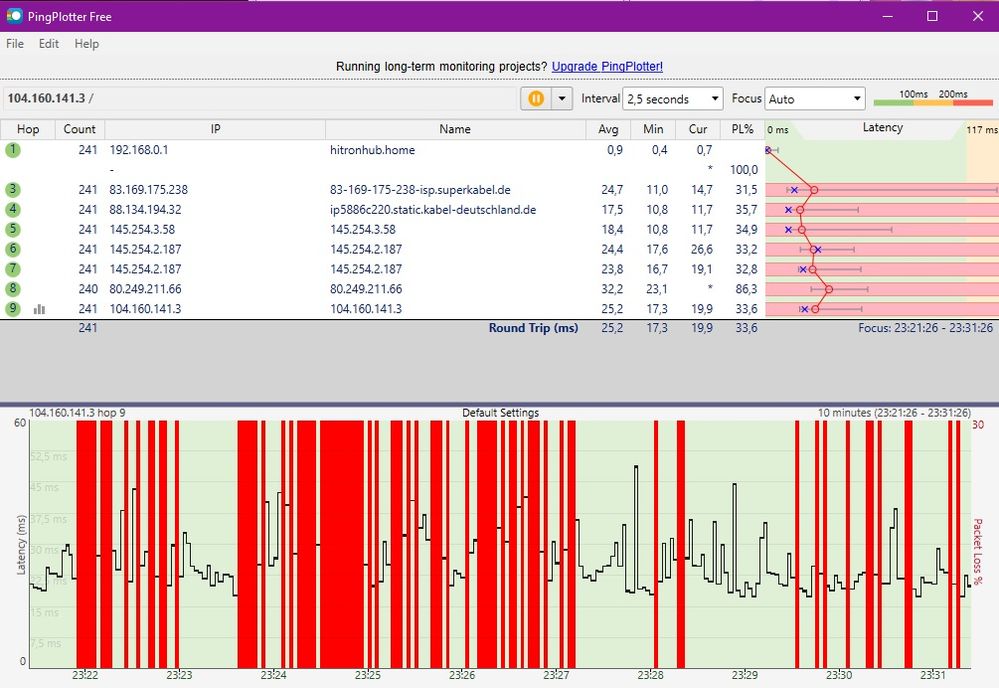Select the hitronhub.home hop row

(372, 150)
